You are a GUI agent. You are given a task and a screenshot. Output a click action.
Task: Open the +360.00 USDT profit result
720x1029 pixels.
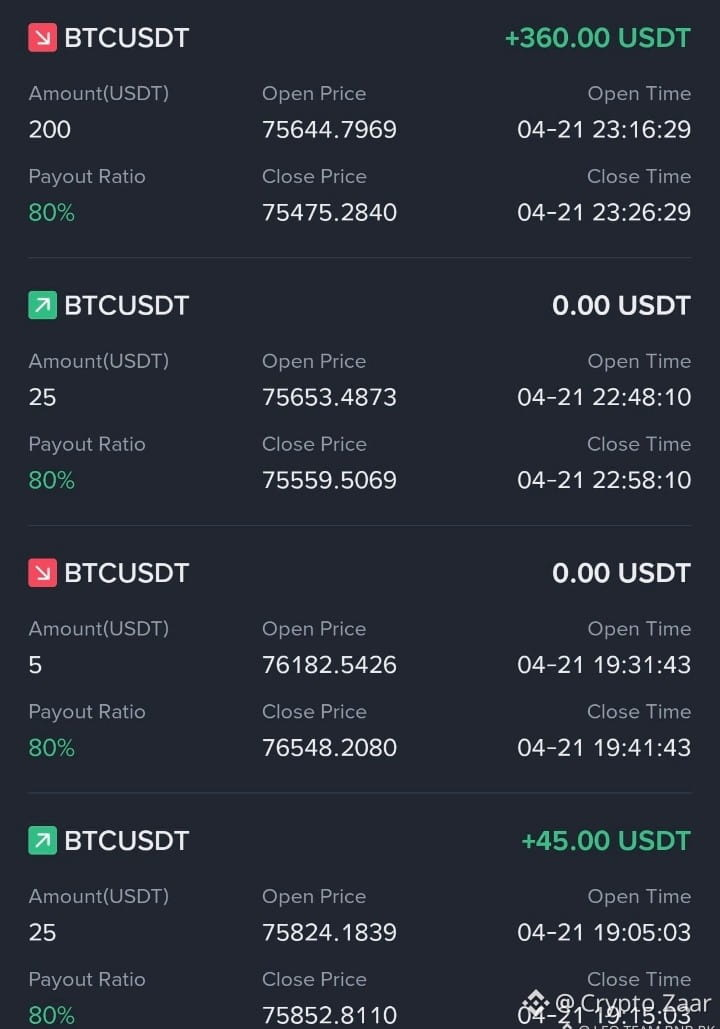(x=597, y=37)
